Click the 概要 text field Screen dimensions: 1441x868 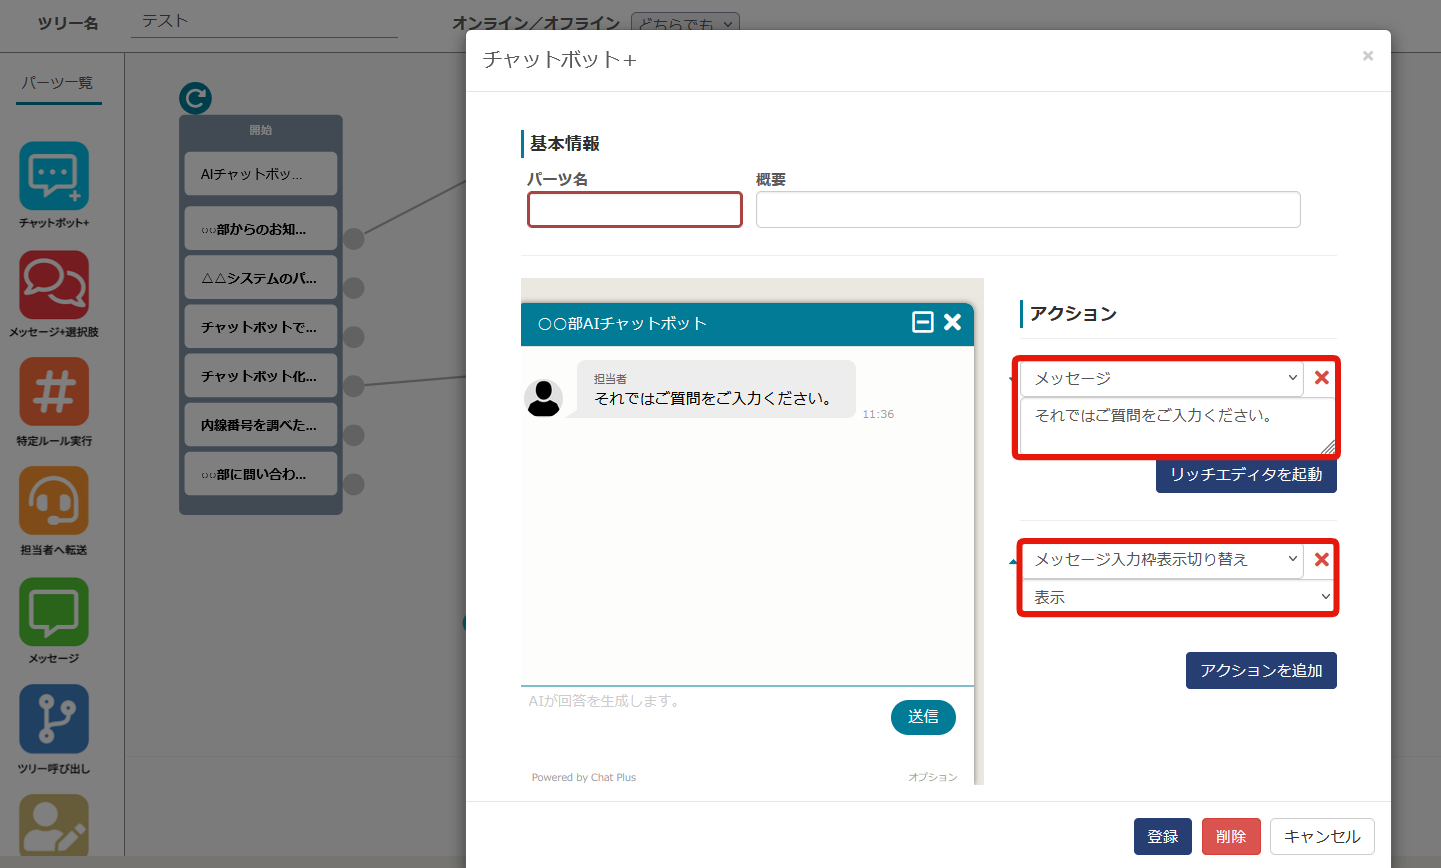(x=1027, y=210)
